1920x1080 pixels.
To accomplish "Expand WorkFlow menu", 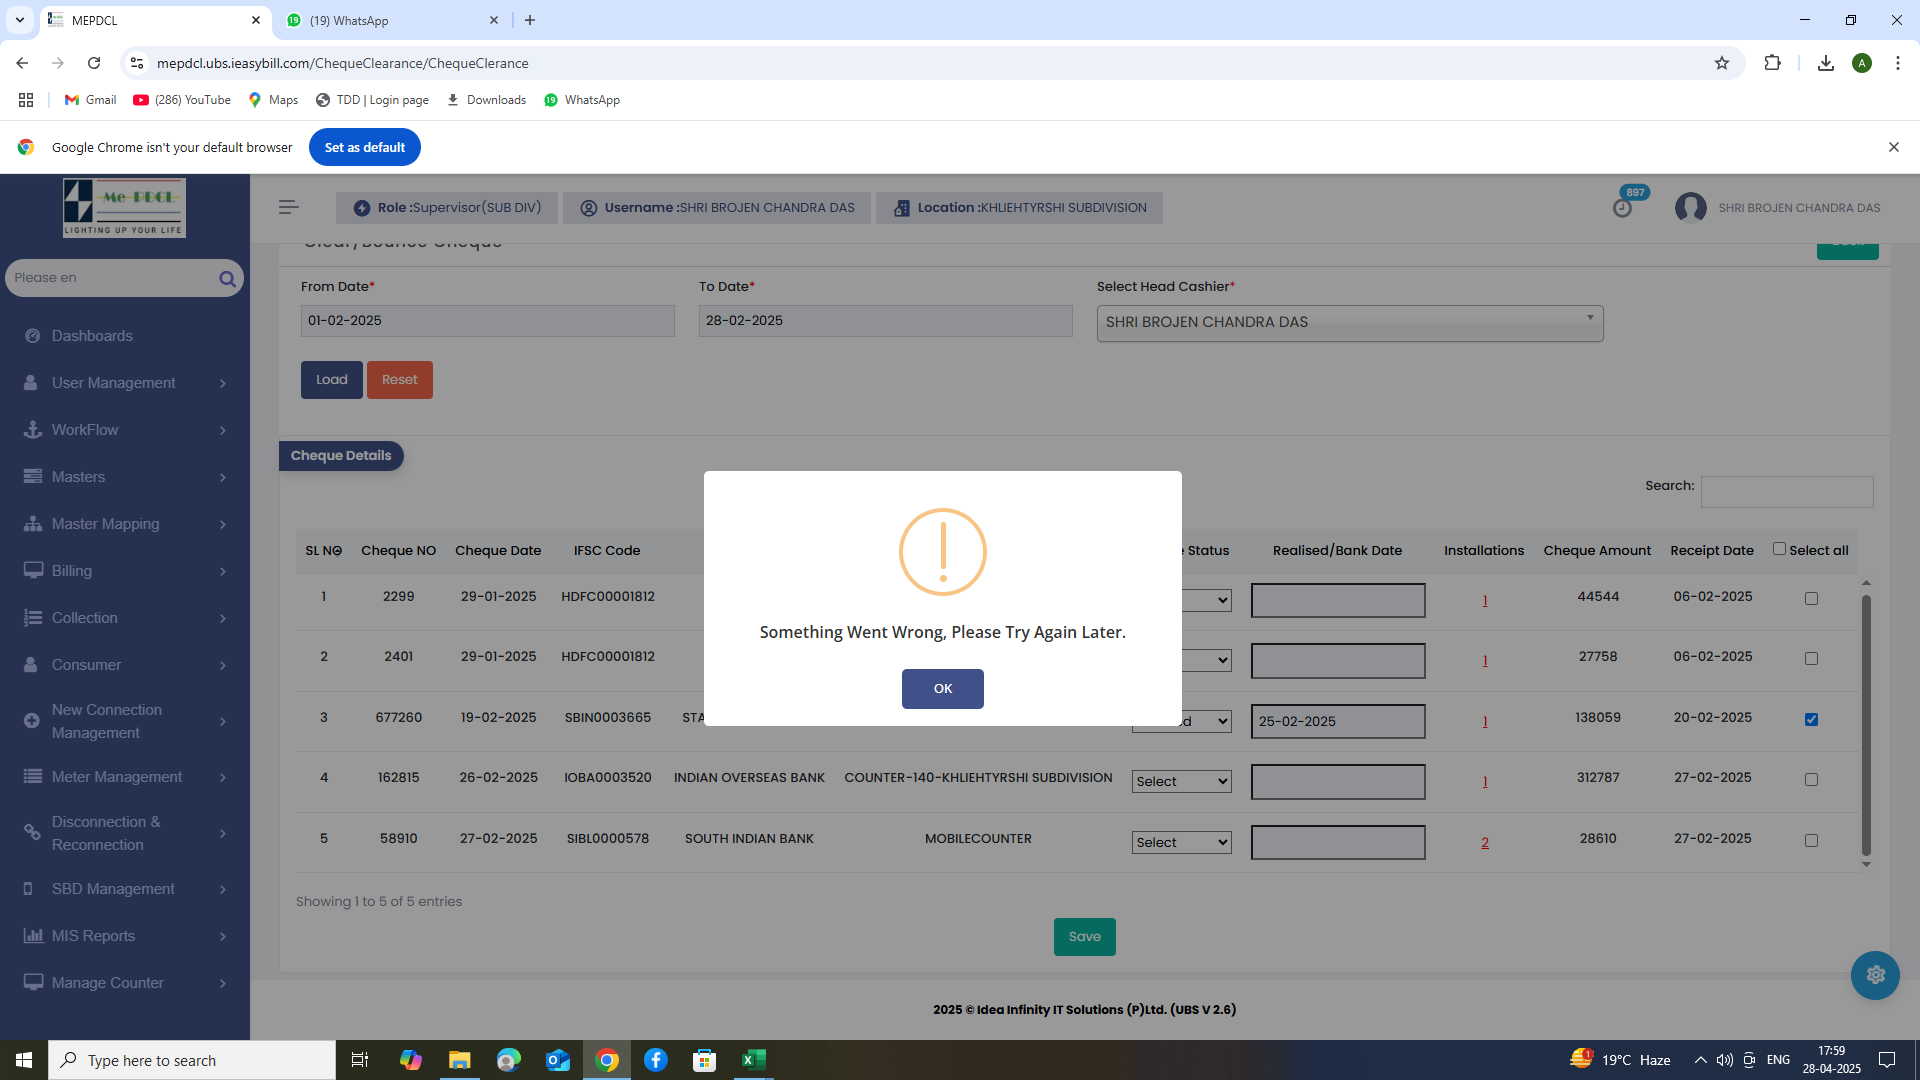I will click(125, 430).
